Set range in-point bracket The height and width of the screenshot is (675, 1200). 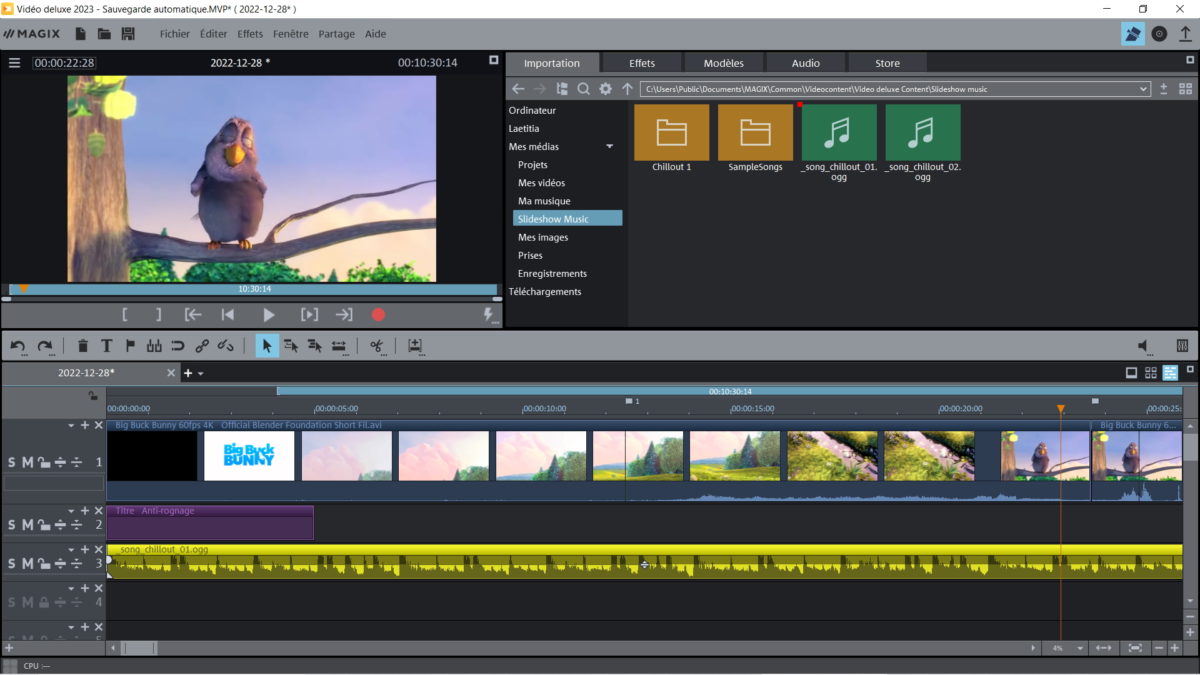tap(125, 314)
